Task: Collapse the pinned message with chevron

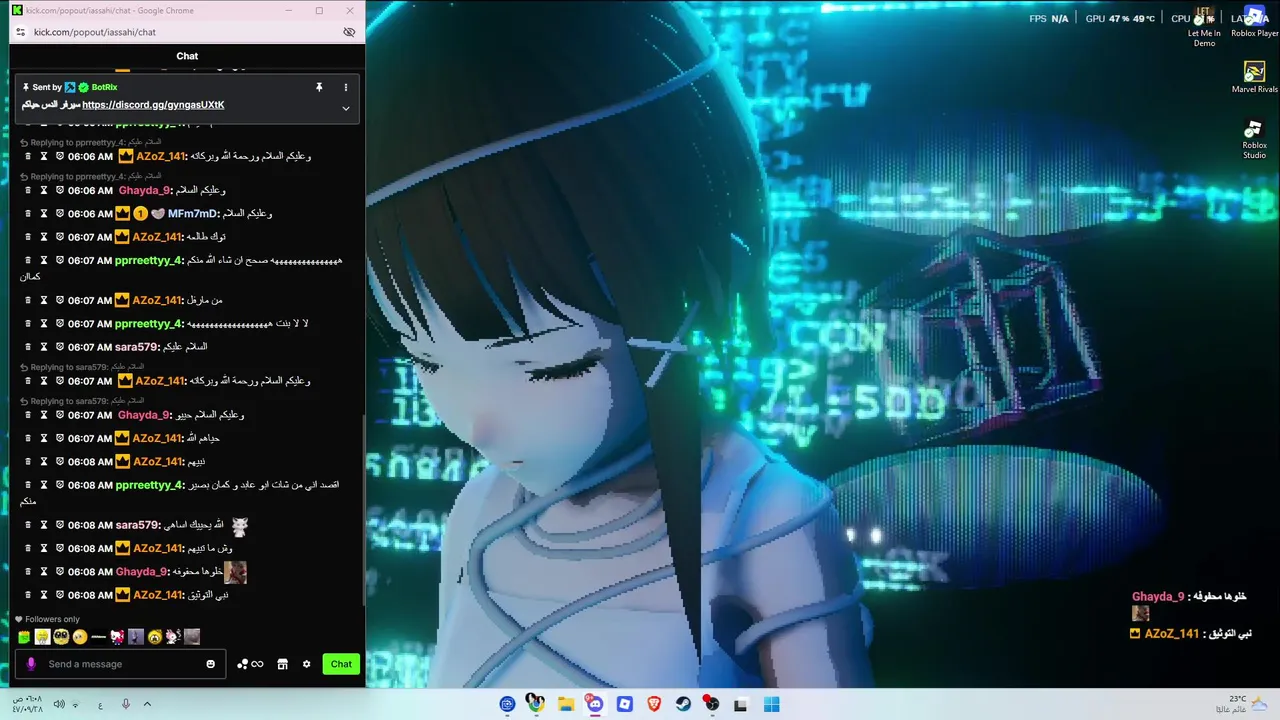Action: pyautogui.click(x=346, y=108)
